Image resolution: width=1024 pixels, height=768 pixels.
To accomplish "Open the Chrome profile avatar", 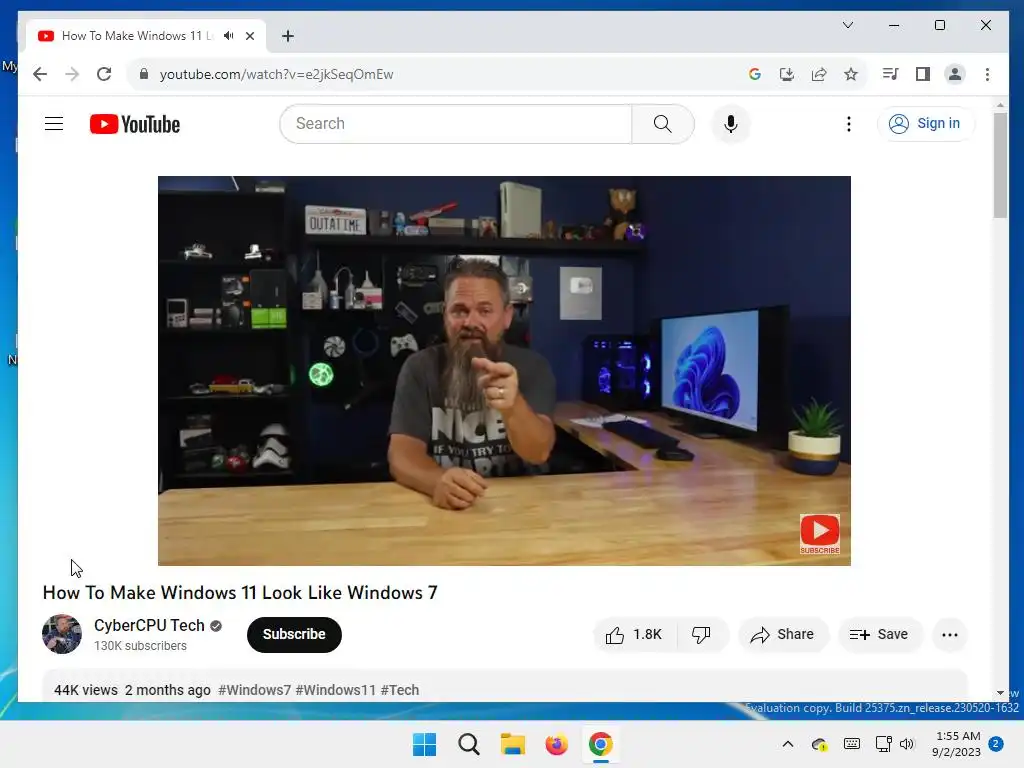I will tap(955, 74).
